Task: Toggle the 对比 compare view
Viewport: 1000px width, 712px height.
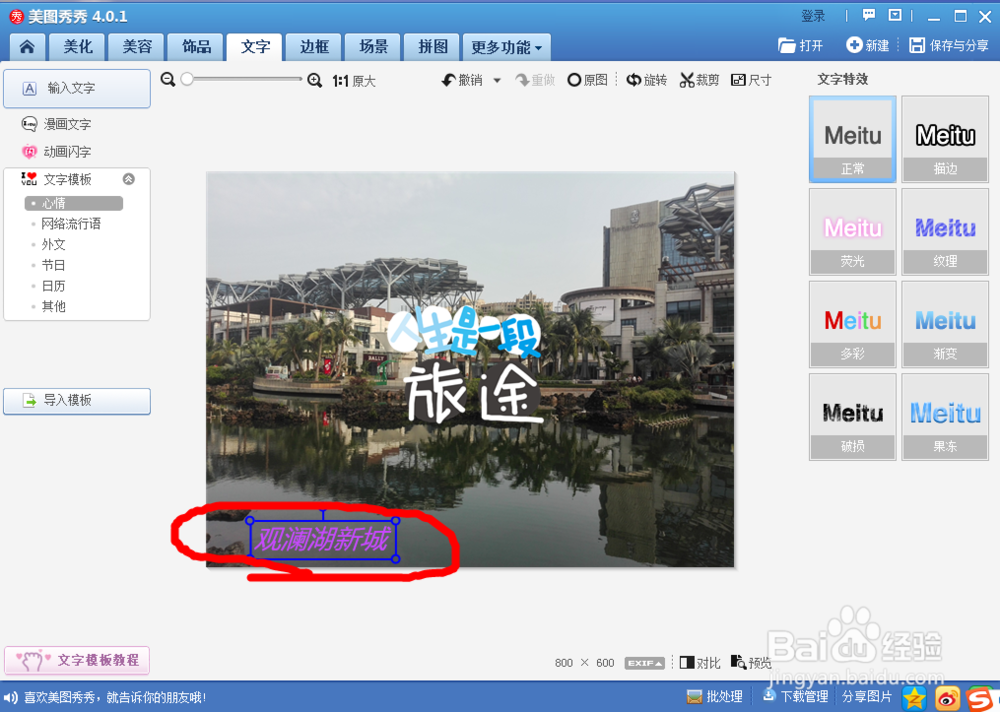Action: pos(700,661)
